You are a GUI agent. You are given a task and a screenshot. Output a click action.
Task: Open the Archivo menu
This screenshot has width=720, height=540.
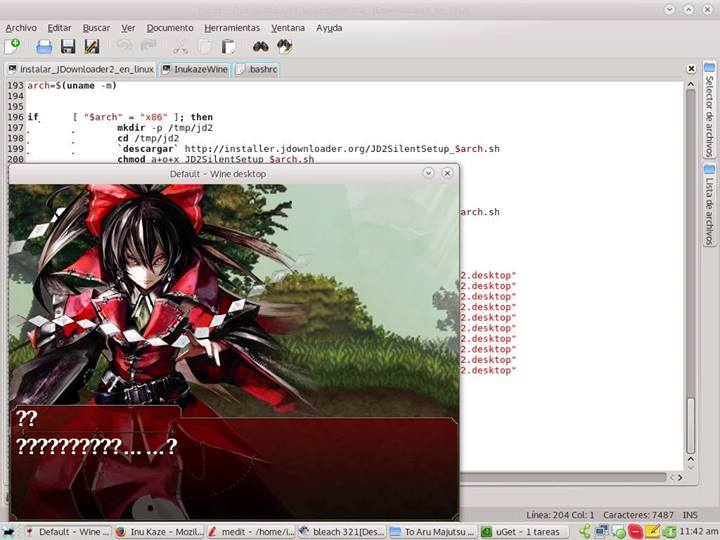tap(21, 28)
